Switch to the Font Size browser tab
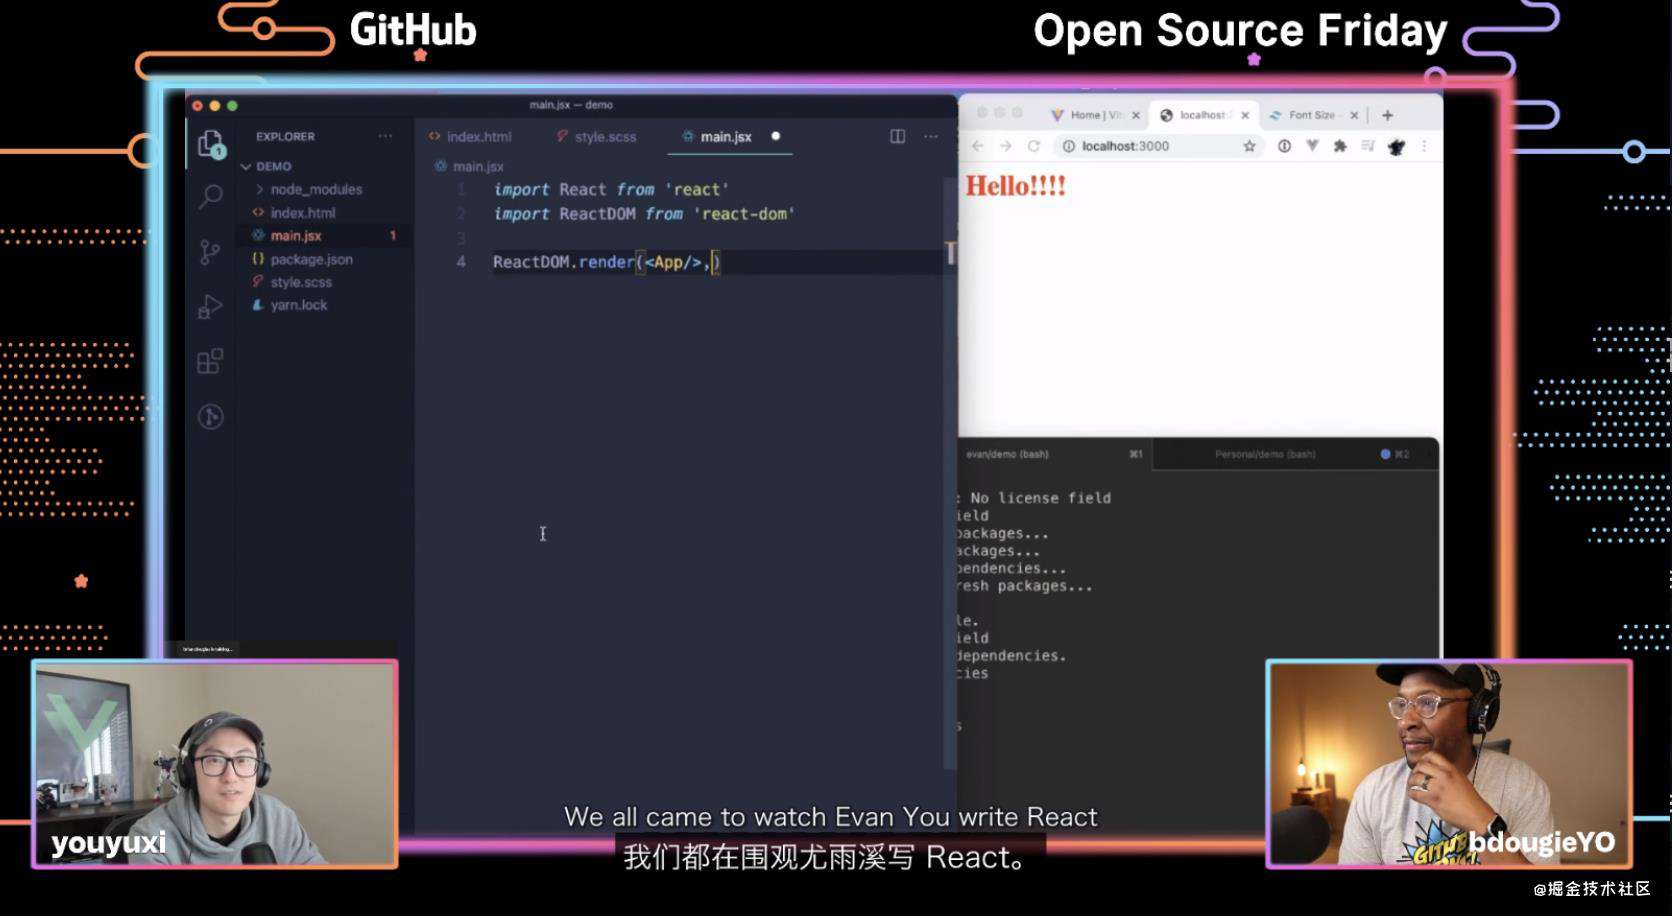The width and height of the screenshot is (1672, 916). [x=1310, y=115]
